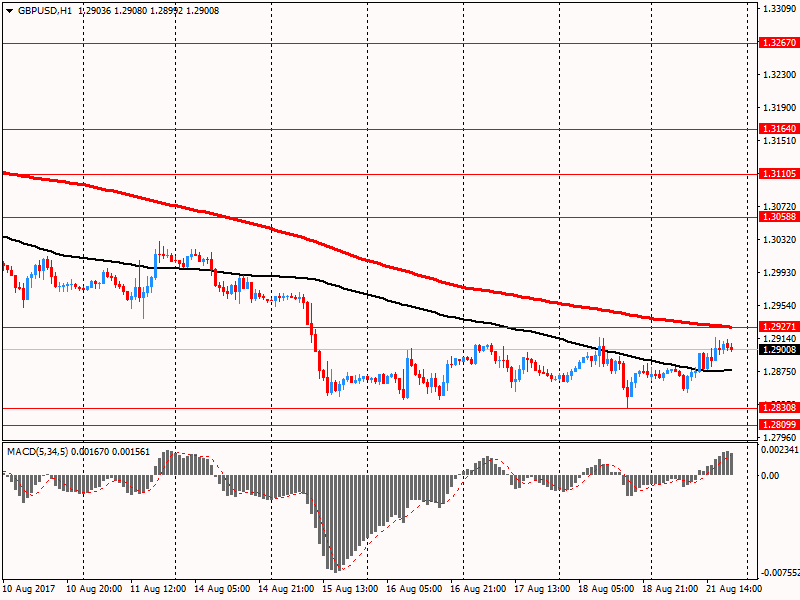Click the 14 Aug 21:00 time label
This screenshot has height=600, width=800.
click(286, 589)
